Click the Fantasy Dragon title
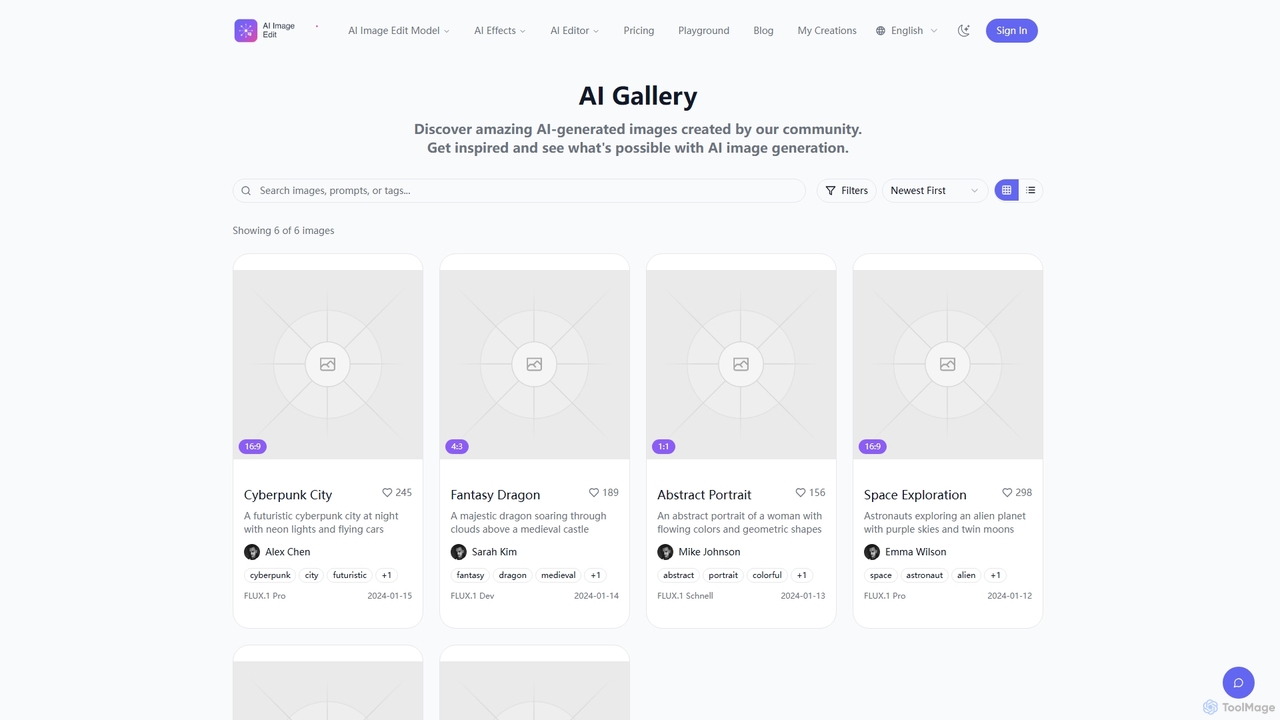 (495, 495)
